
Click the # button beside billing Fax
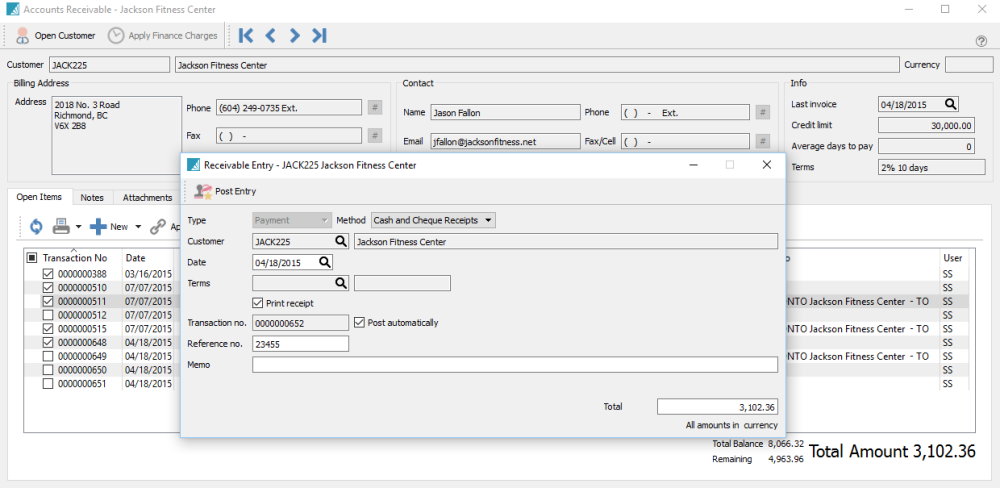click(375, 135)
